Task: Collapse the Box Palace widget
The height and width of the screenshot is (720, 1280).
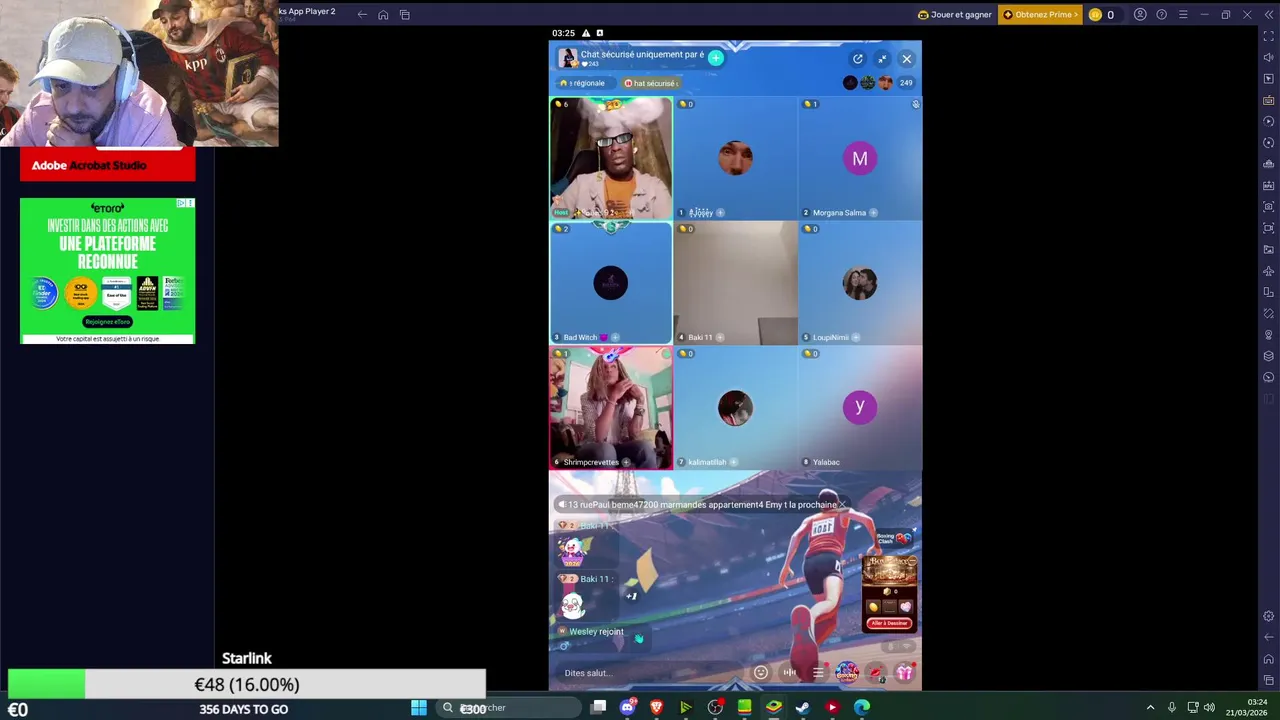Action: tap(912, 560)
